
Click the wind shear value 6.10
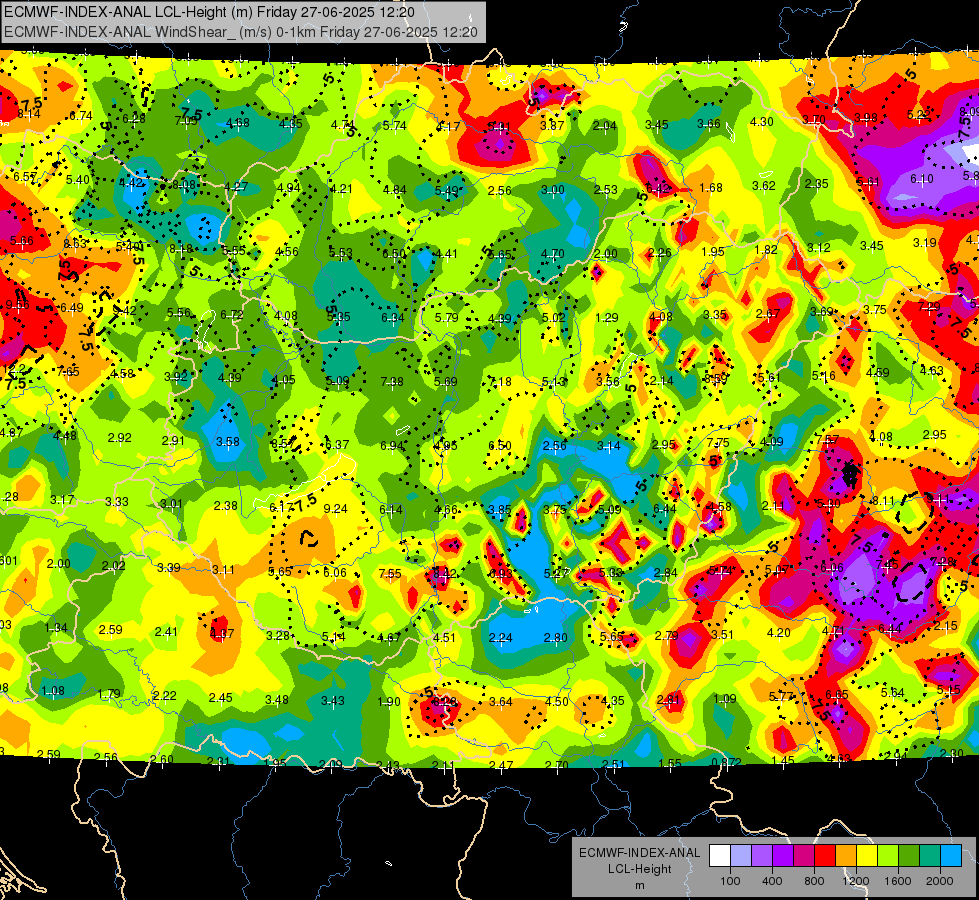pyautogui.click(x=922, y=179)
